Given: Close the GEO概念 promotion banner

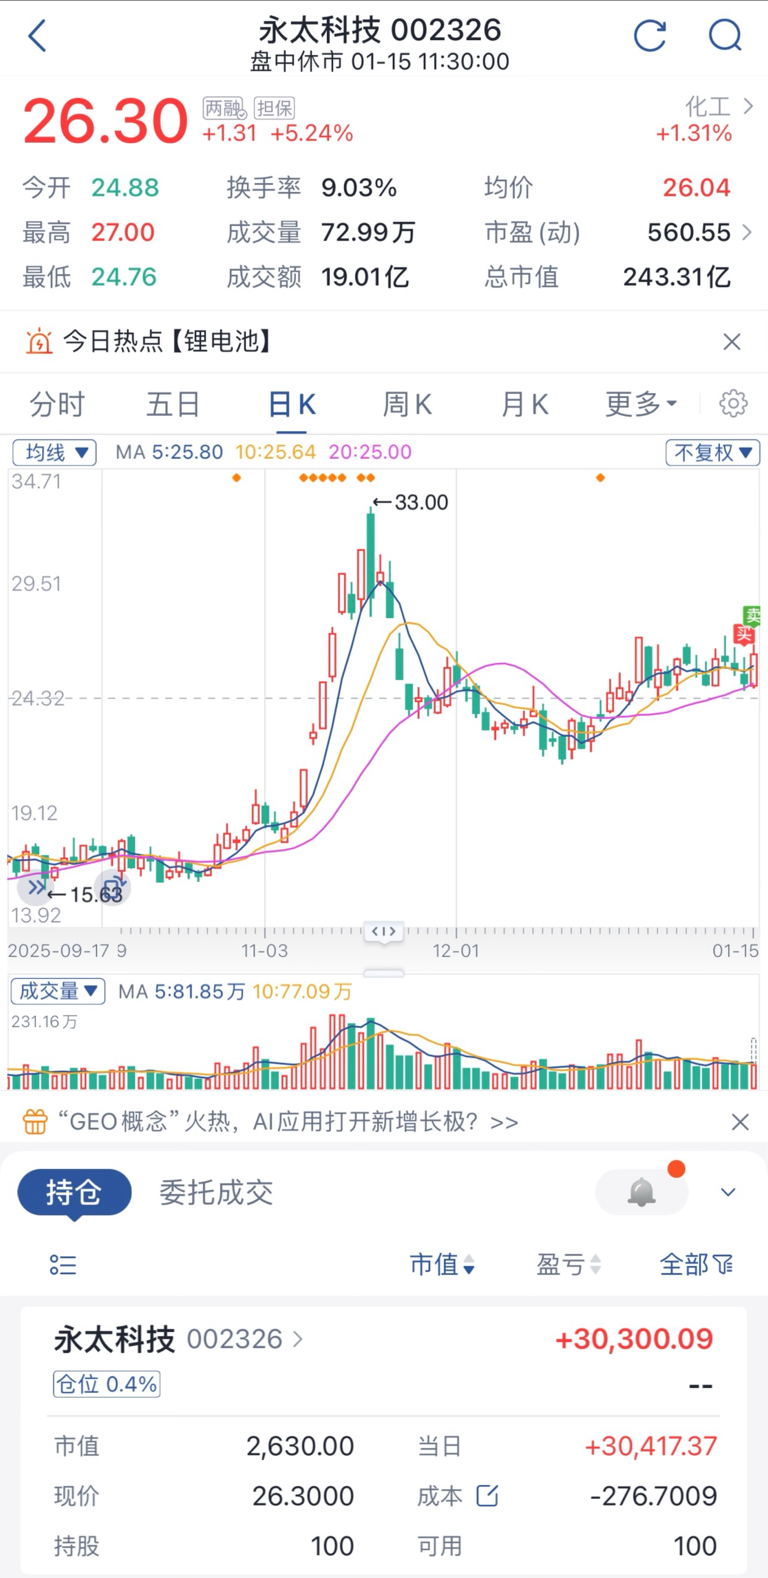Looking at the screenshot, I should coord(740,1122).
